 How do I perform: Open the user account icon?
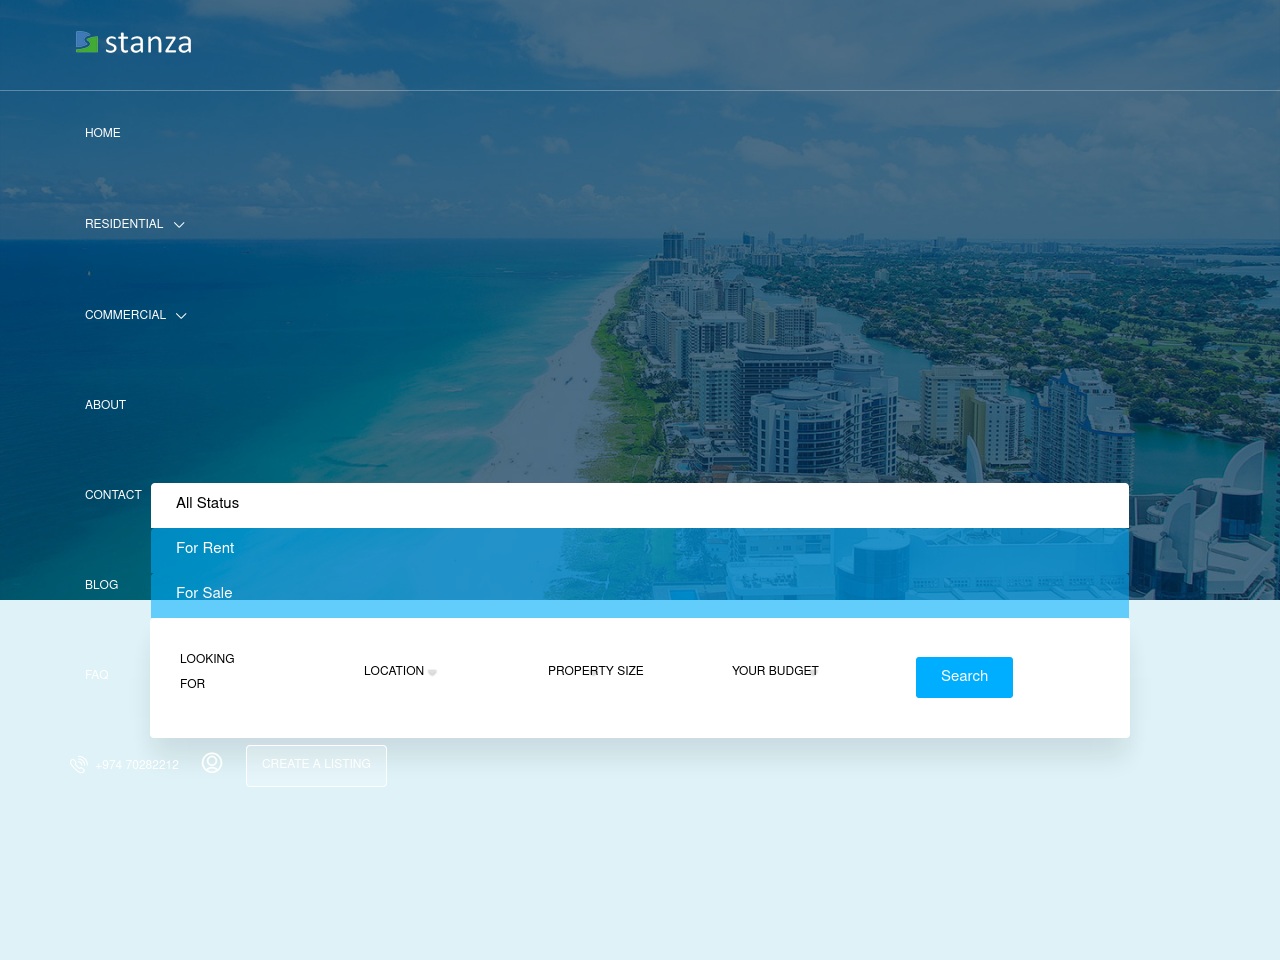click(x=212, y=763)
